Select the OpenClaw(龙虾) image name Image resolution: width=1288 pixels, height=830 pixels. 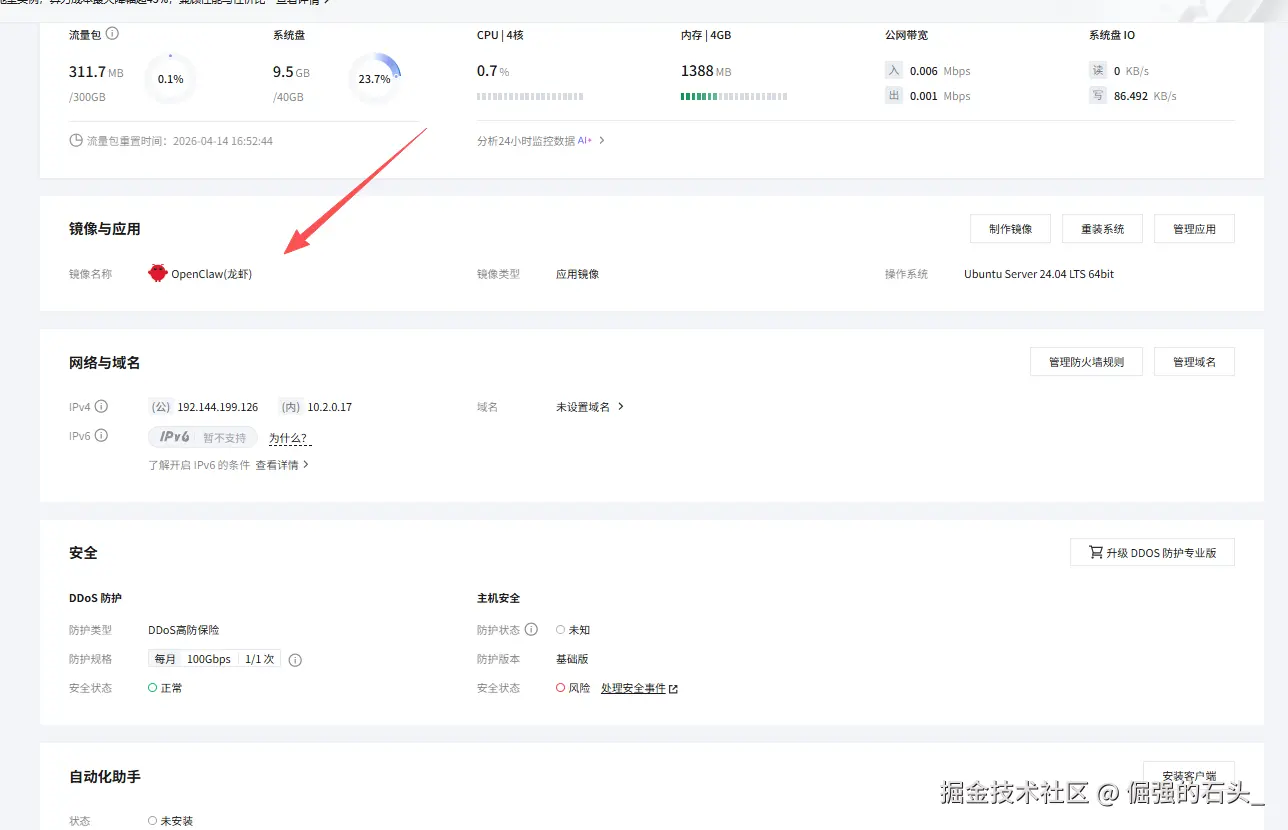coord(212,274)
